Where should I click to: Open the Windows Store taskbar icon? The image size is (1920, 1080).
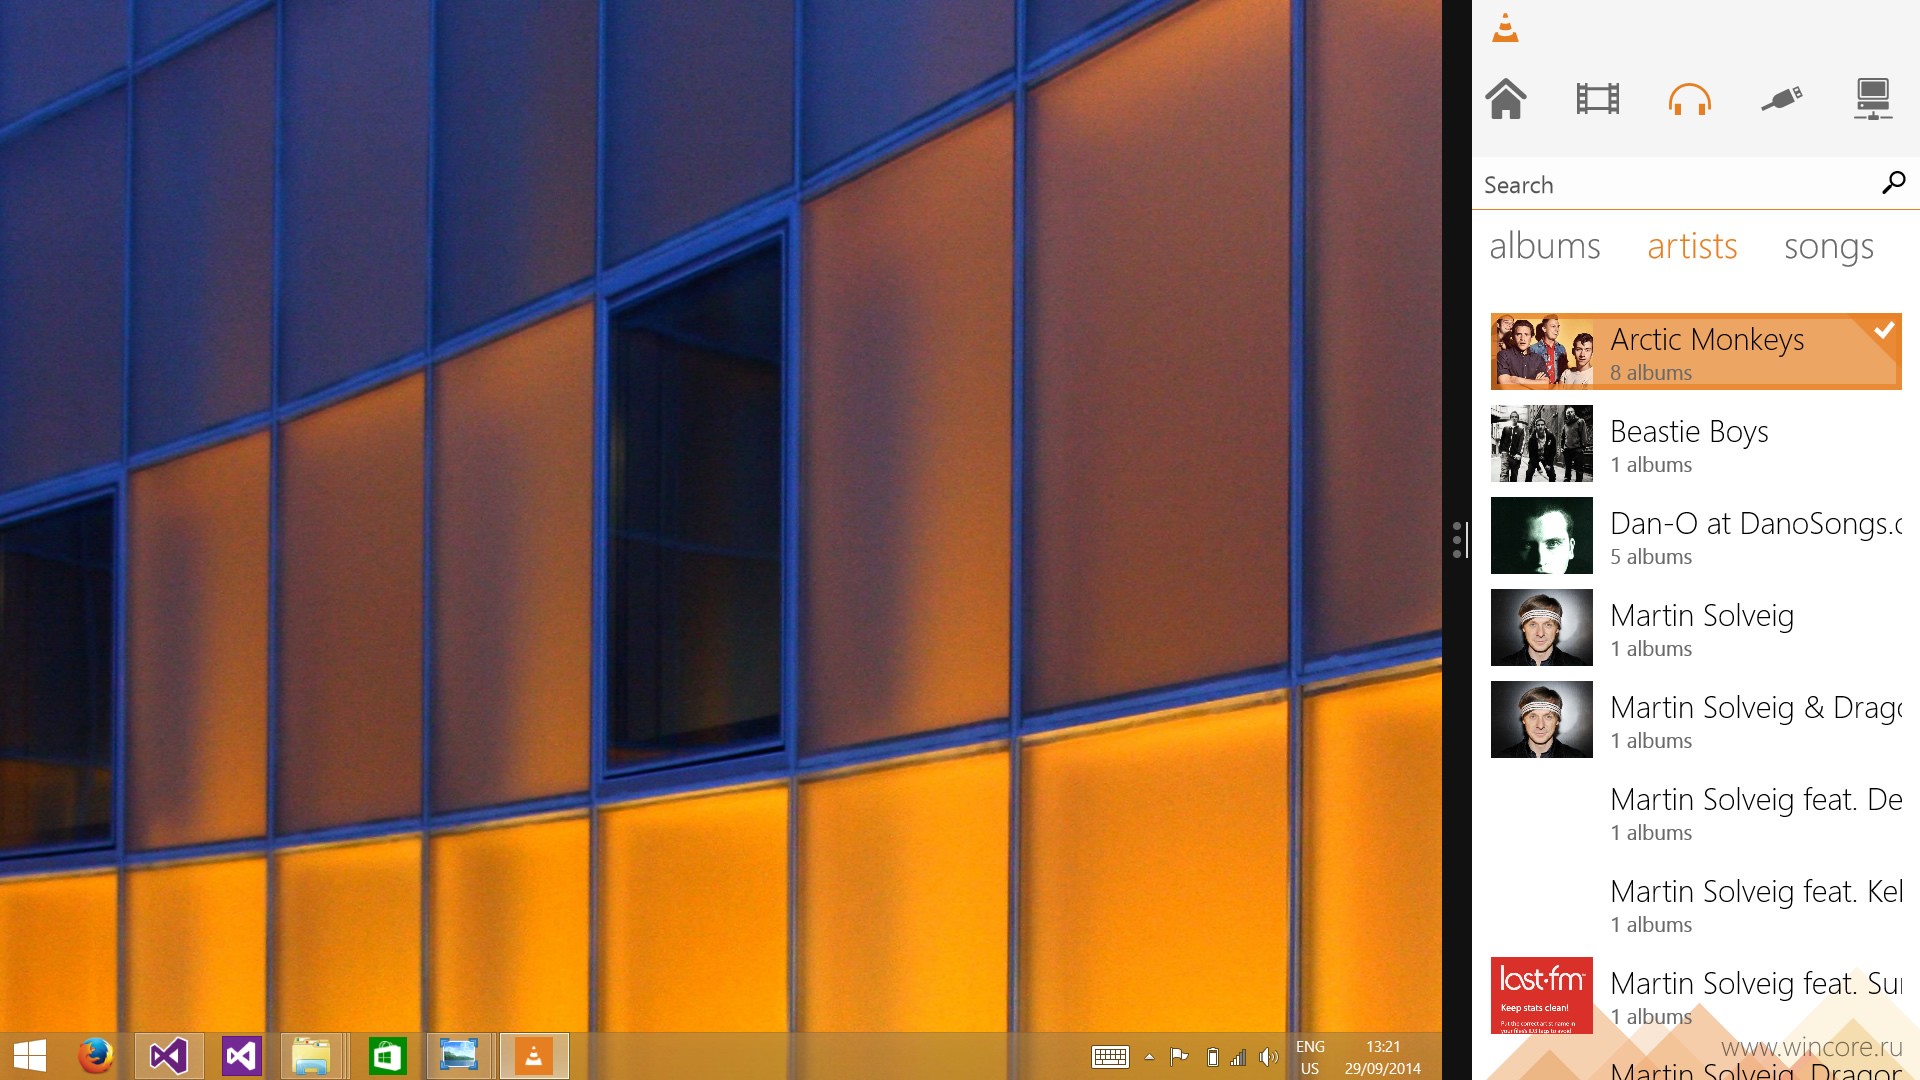387,1056
